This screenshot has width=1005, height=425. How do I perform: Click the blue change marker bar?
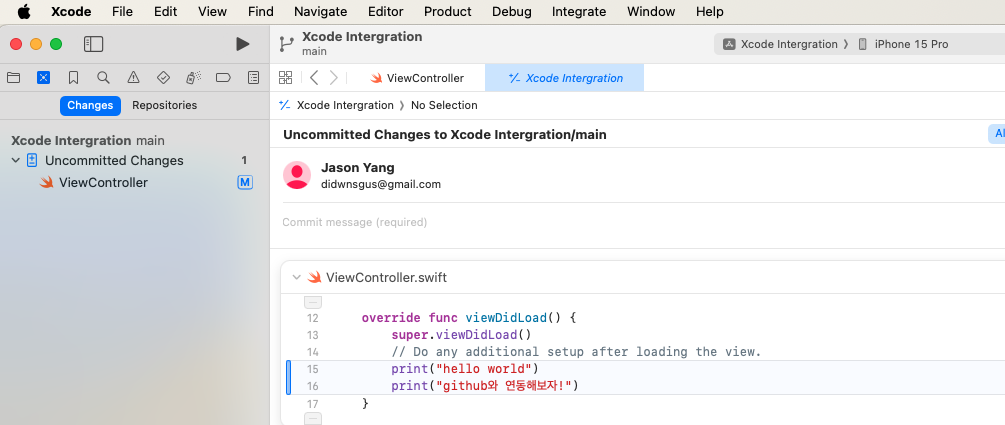coord(288,378)
